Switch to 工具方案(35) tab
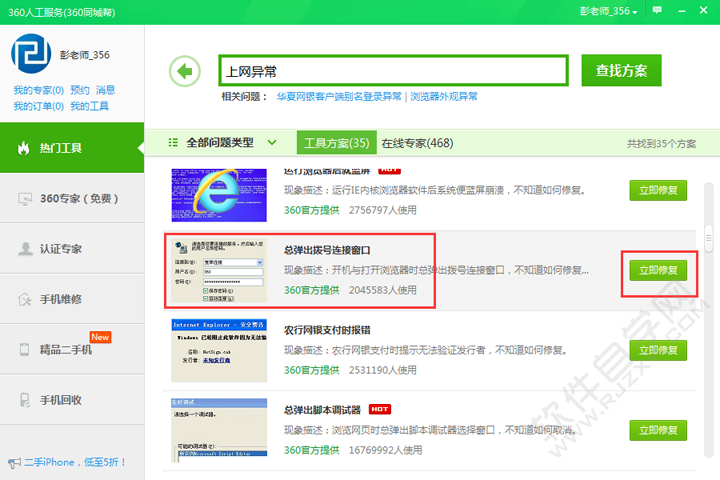 [337, 143]
